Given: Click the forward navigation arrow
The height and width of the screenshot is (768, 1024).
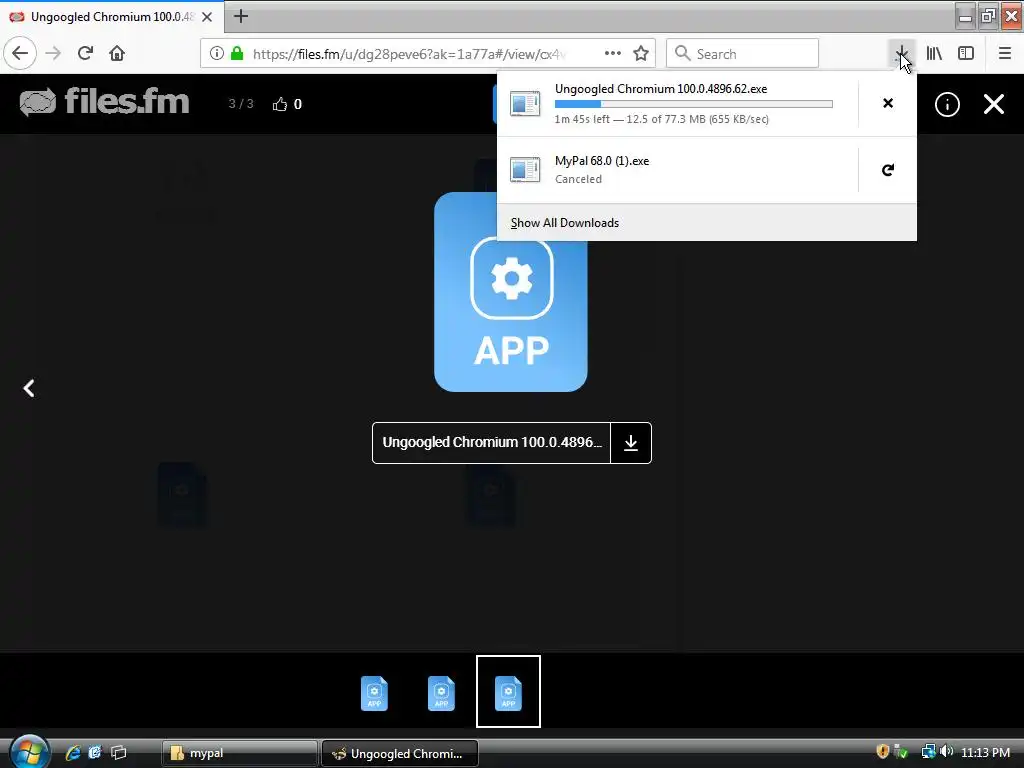Looking at the screenshot, I should pyautogui.click(x=53, y=54).
